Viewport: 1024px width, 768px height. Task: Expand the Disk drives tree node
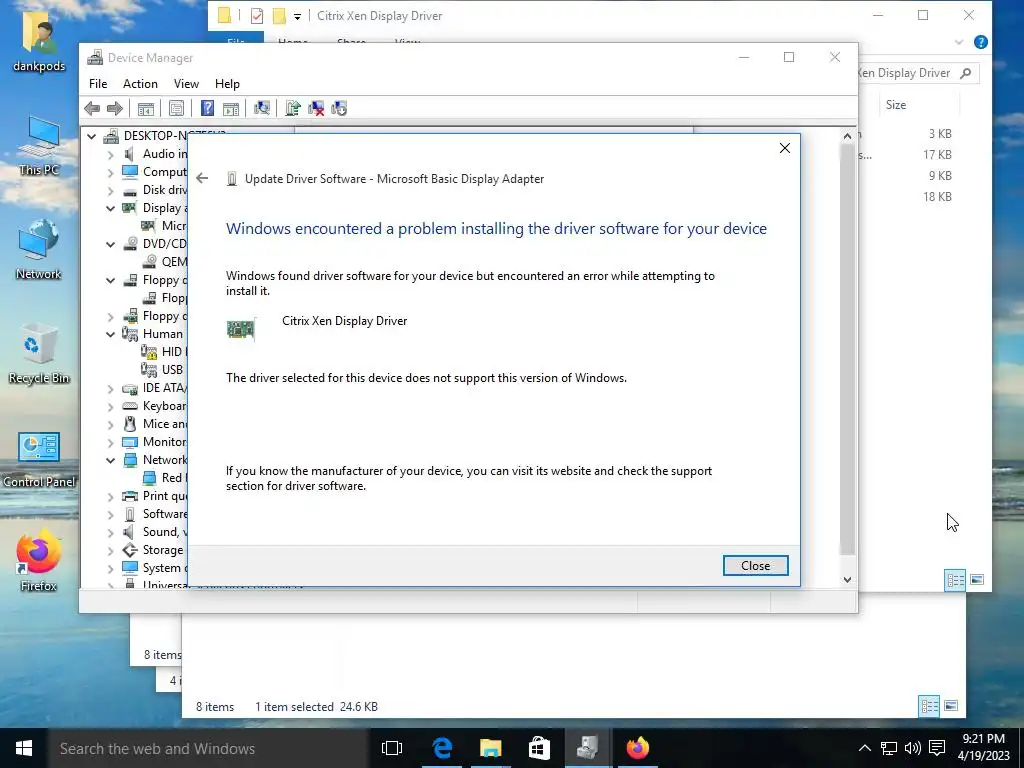[x=110, y=190]
